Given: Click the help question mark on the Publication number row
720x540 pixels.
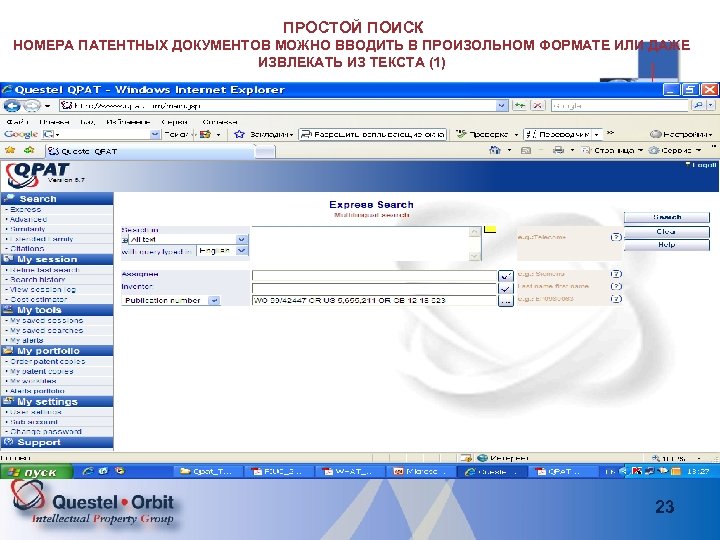Looking at the screenshot, I should [616, 299].
